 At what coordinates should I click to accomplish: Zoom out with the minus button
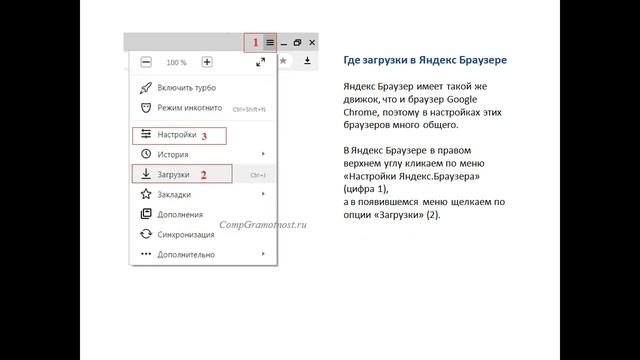click(146, 62)
